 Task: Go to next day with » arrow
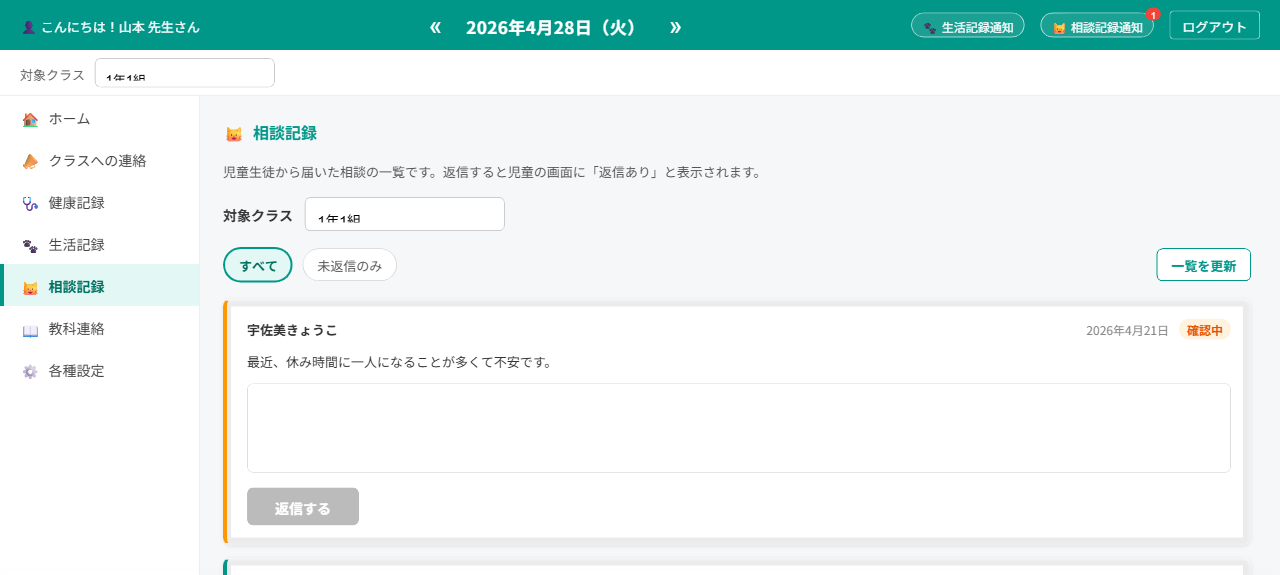pyautogui.click(x=675, y=27)
